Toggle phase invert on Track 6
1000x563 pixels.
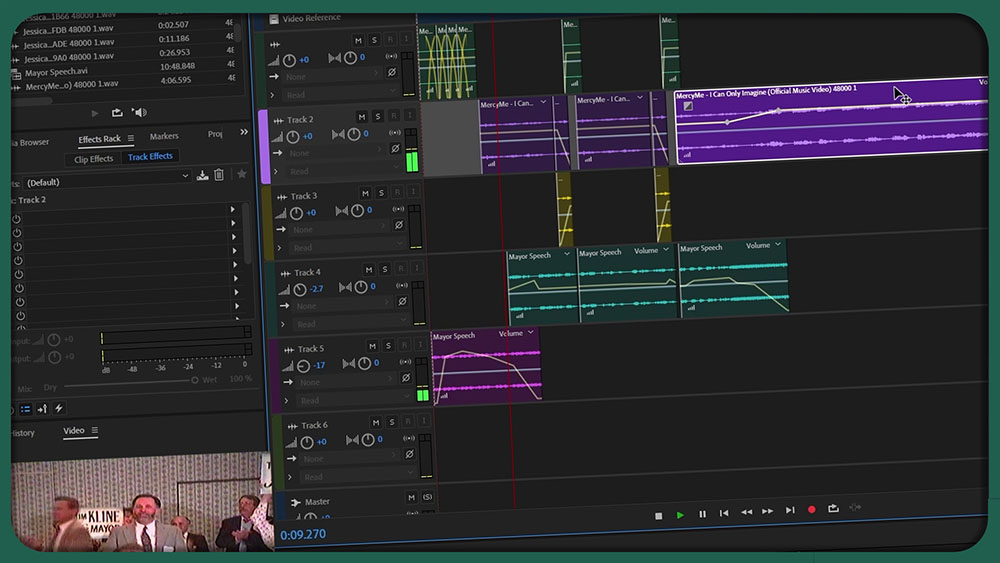[x=409, y=454]
